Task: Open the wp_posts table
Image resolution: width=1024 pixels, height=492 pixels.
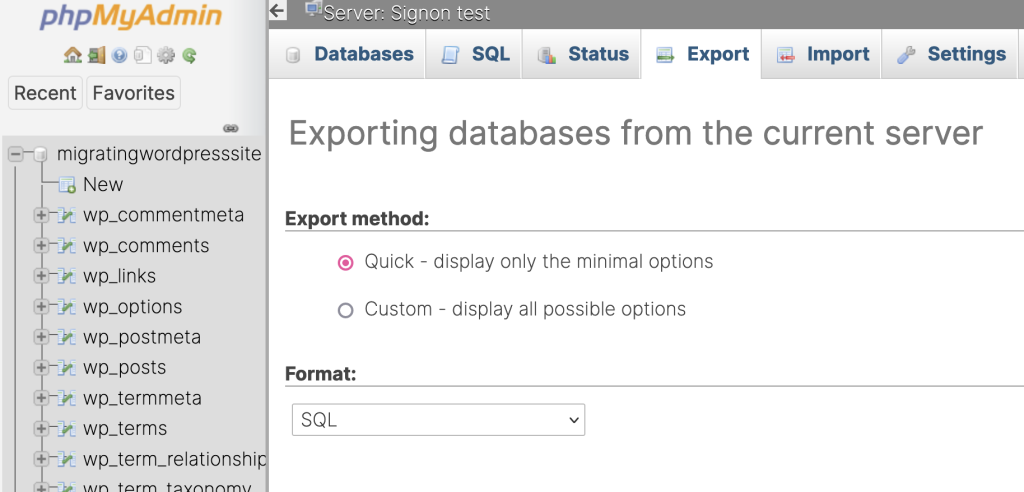Action: point(125,367)
